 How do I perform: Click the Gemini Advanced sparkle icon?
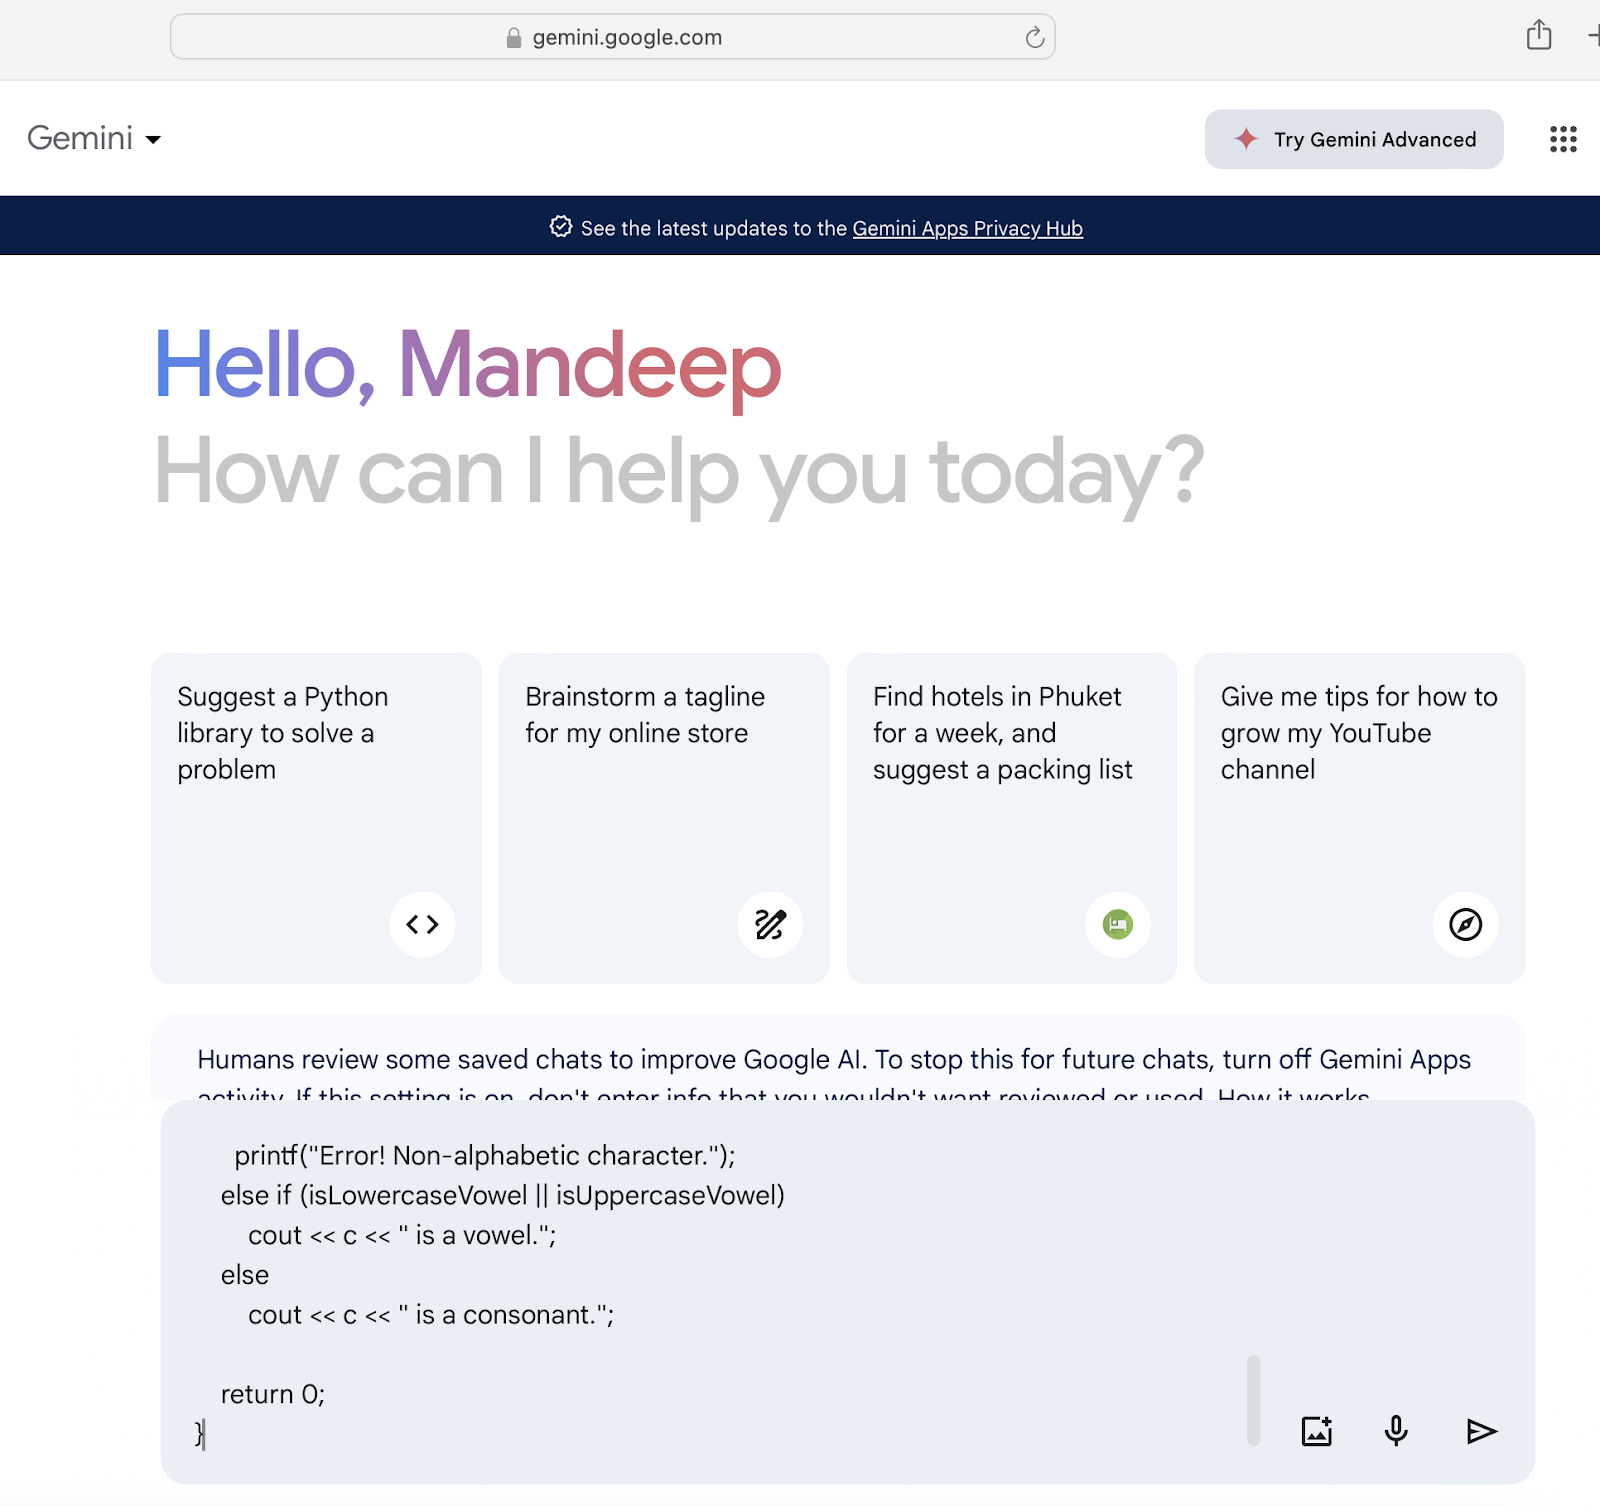1245,139
